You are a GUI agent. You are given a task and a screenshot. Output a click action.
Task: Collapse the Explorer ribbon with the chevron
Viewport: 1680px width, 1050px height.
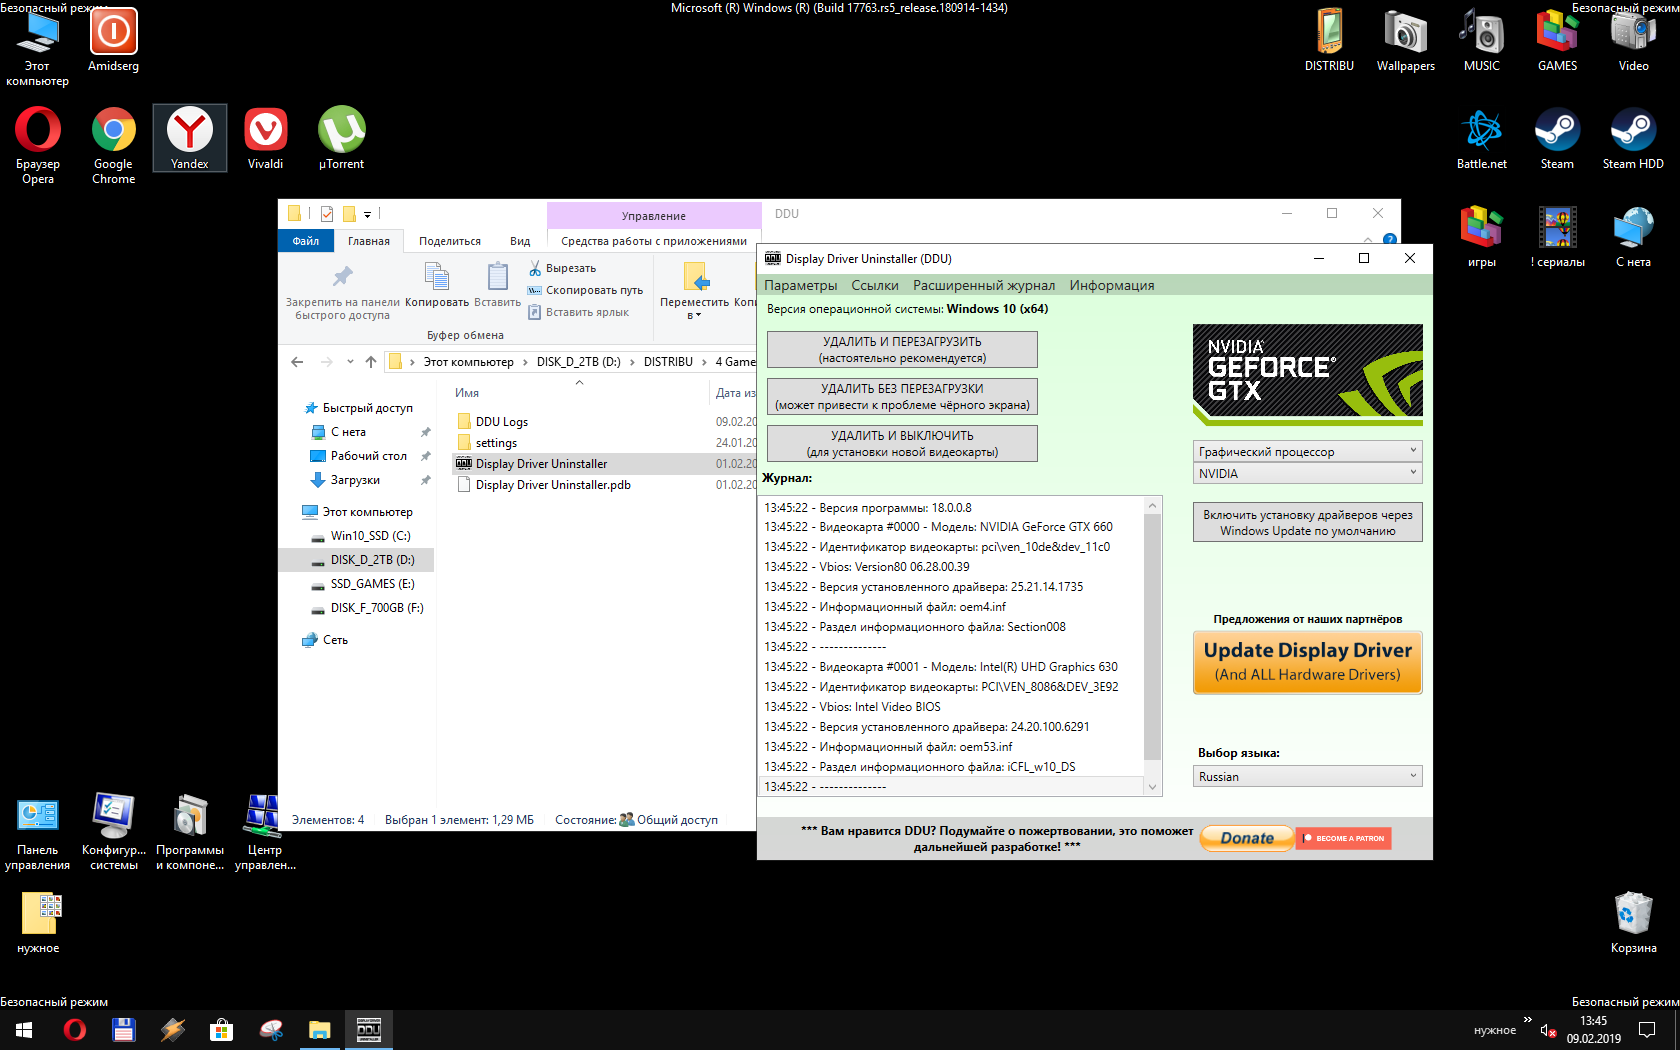pos(1368,239)
